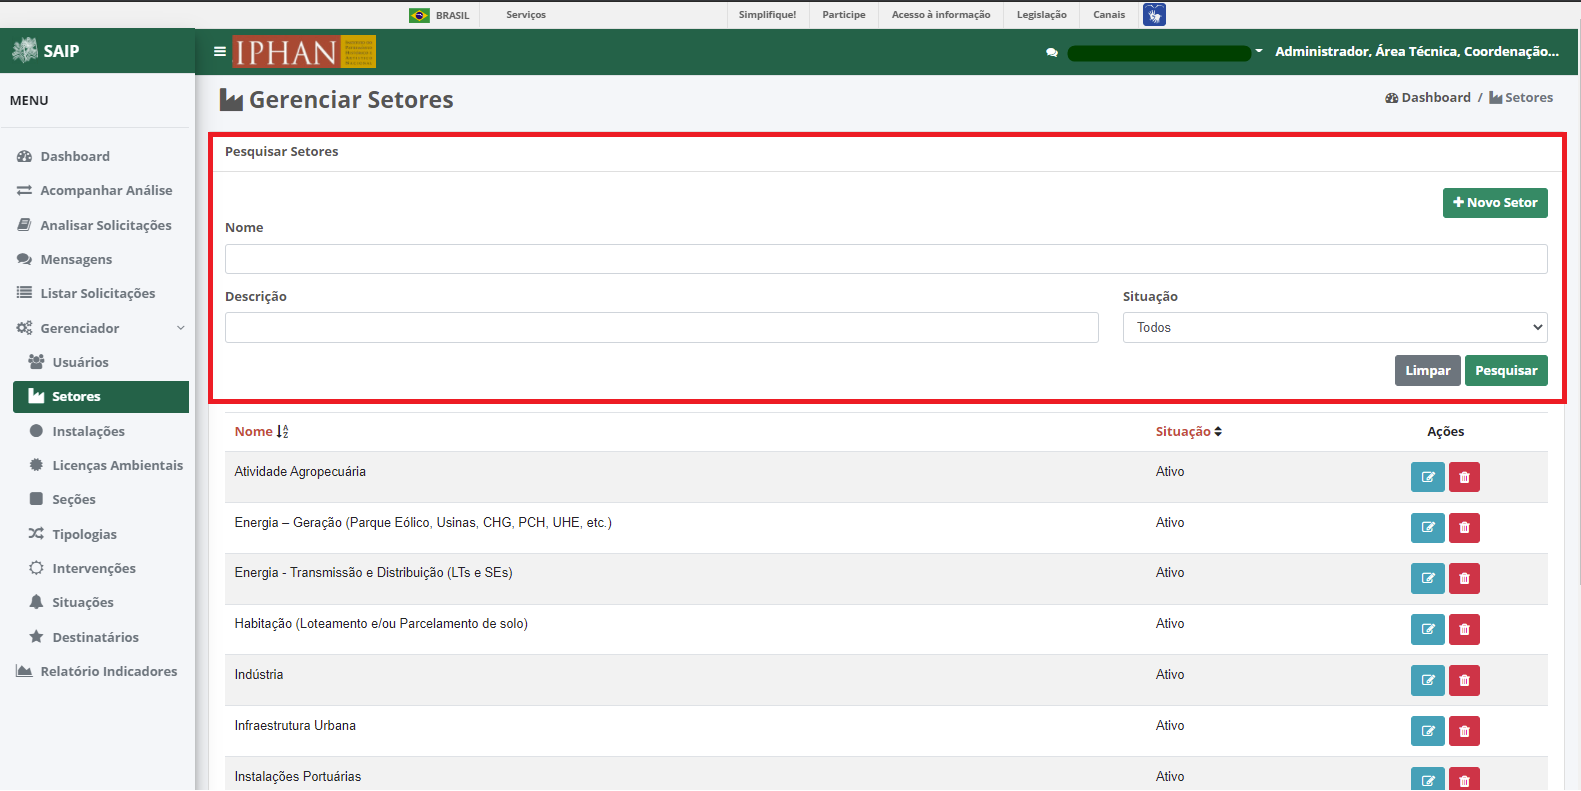This screenshot has height=791, width=1581.
Task: Delete the Atividade Agropecuária sector
Action: point(1464,477)
